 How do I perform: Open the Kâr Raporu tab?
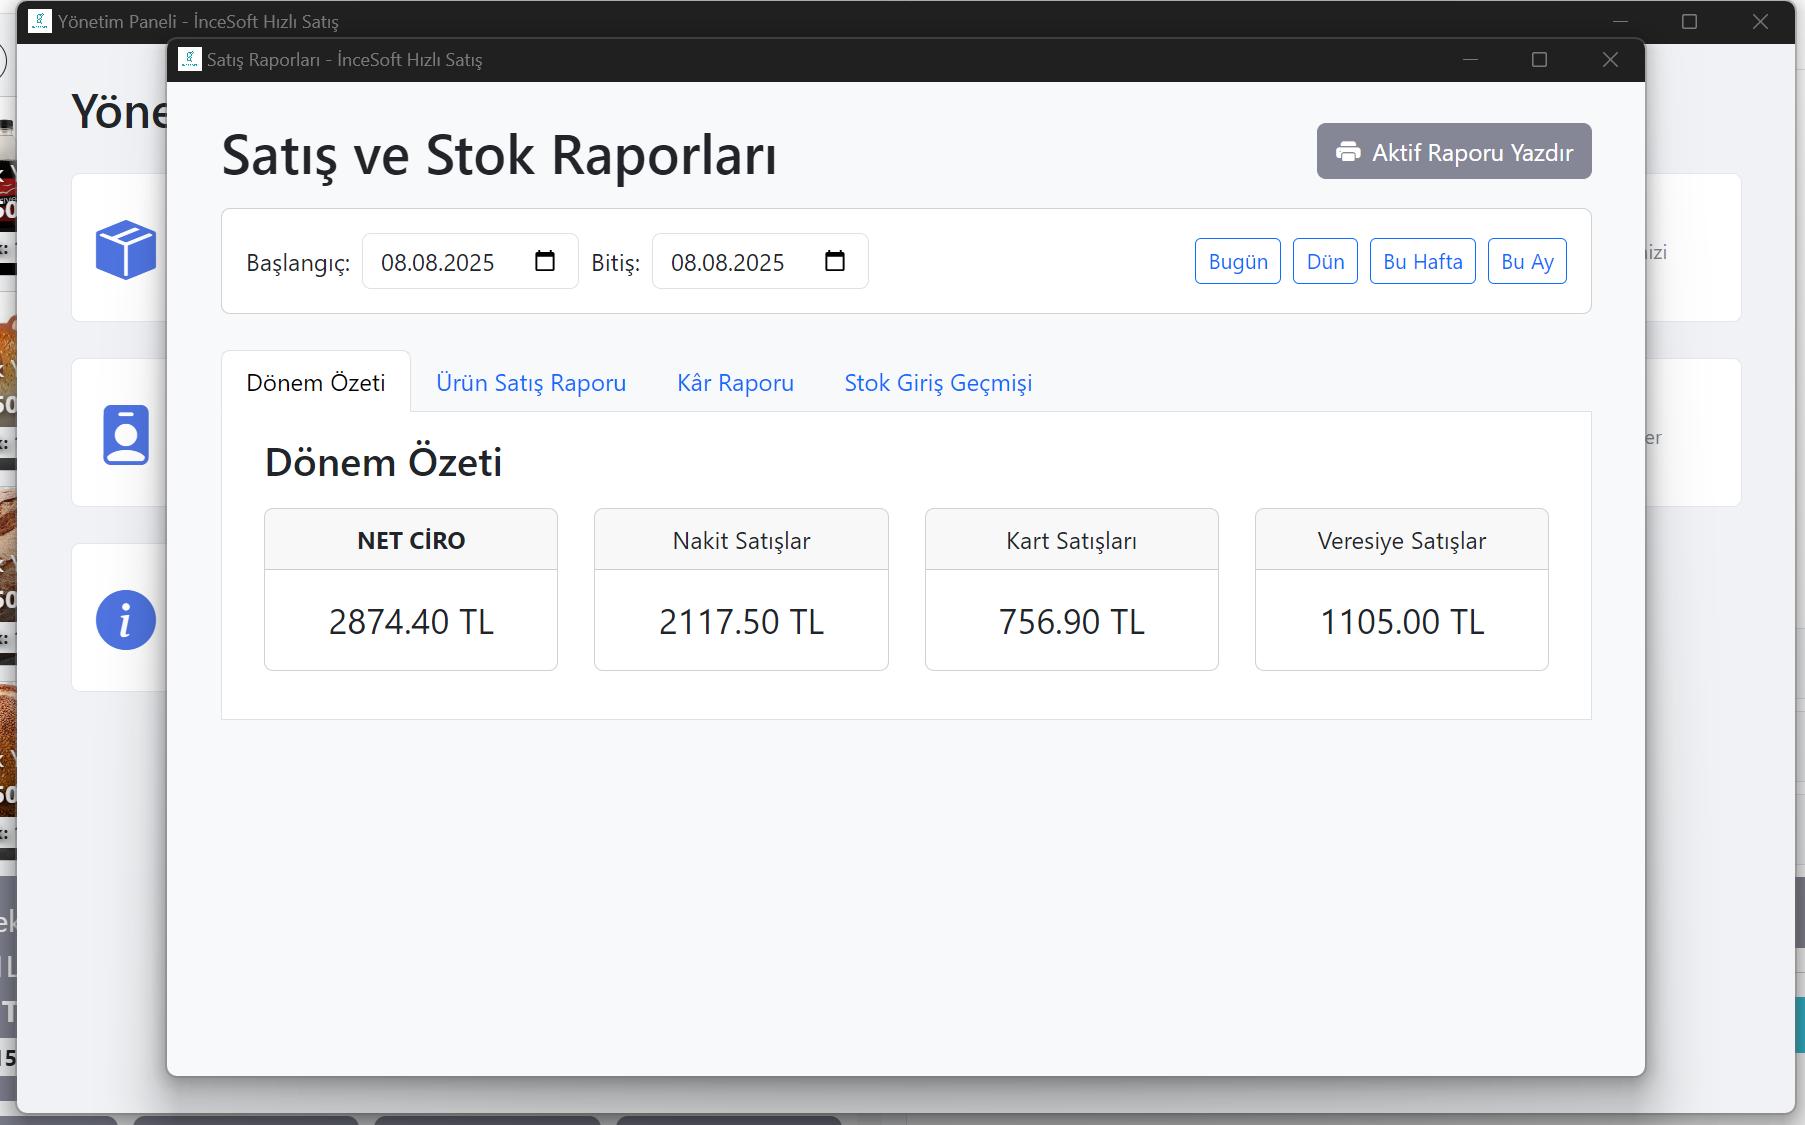tap(735, 383)
